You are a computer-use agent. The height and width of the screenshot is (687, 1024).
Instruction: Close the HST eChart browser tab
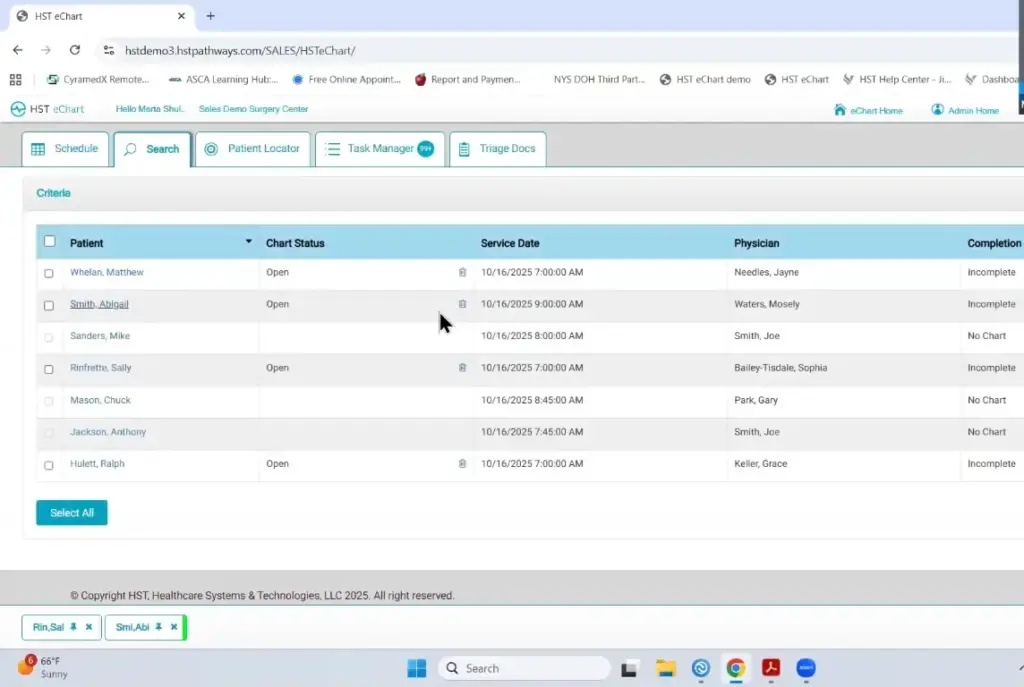pyautogui.click(x=182, y=16)
